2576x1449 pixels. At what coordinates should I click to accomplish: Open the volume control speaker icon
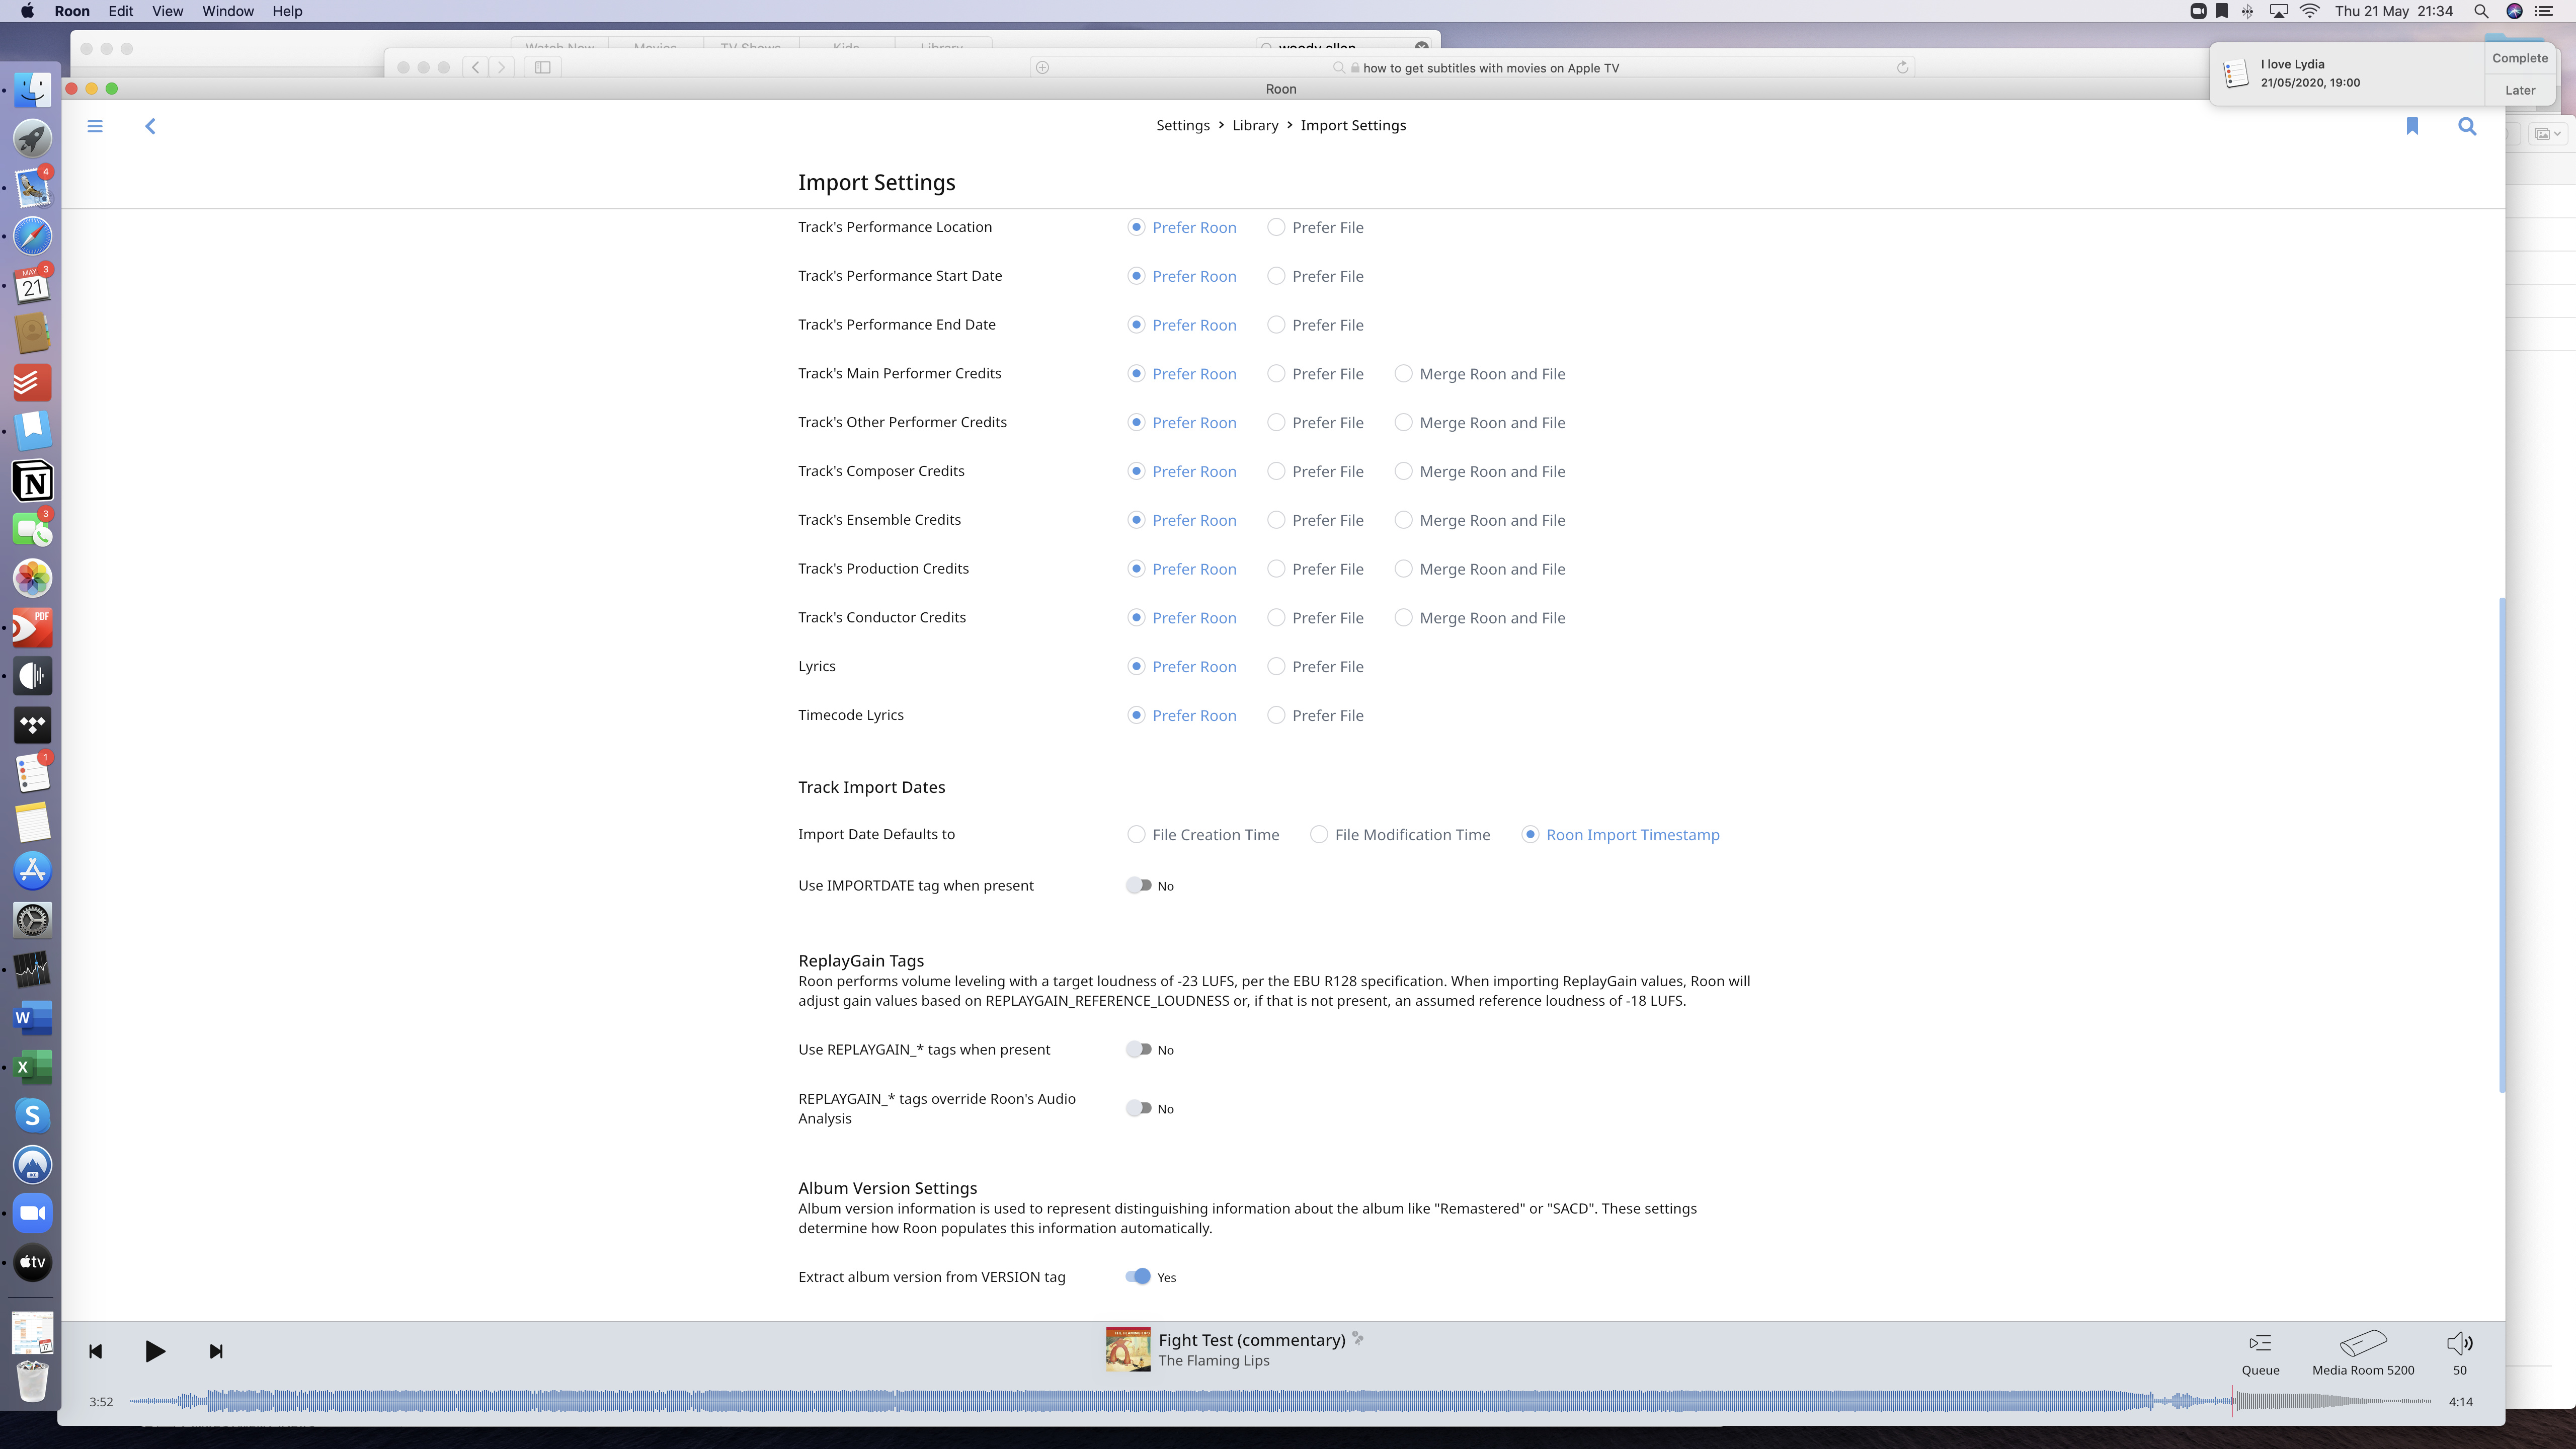pyautogui.click(x=2460, y=1343)
